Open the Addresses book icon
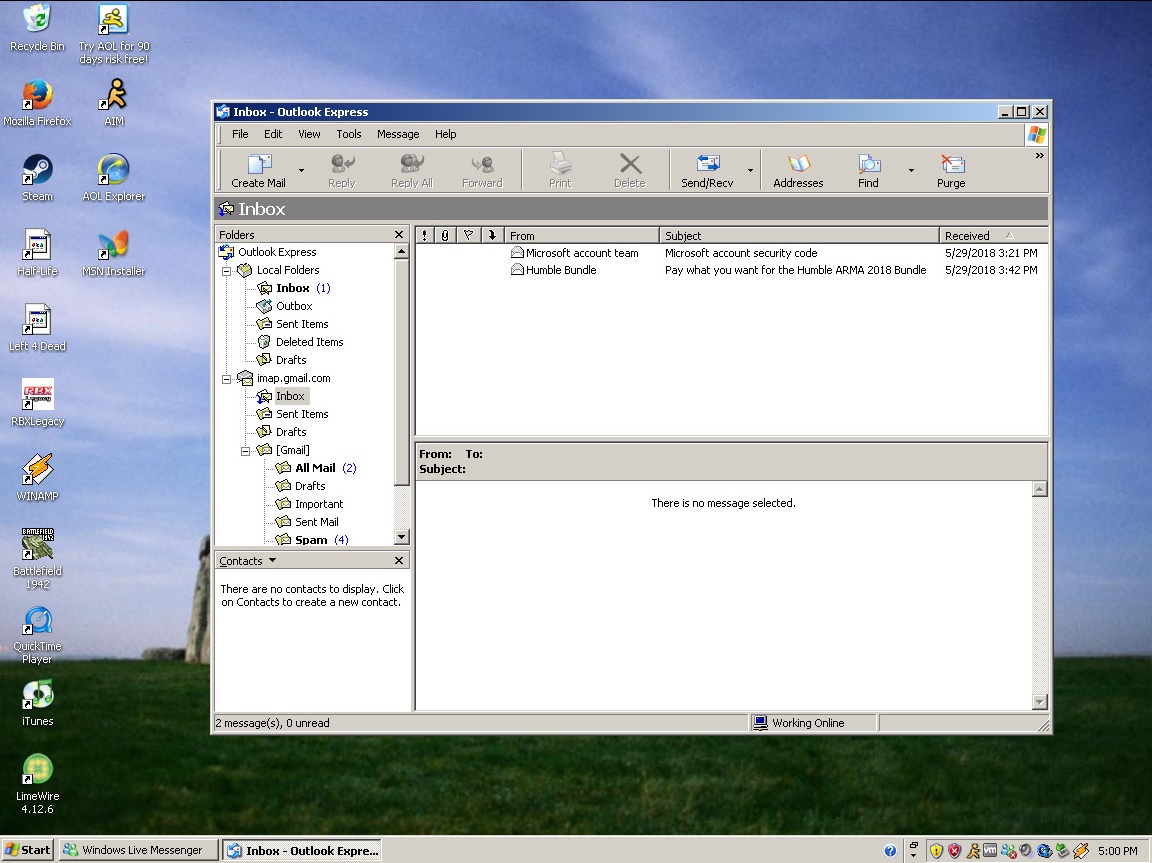This screenshot has width=1152, height=863. click(798, 165)
